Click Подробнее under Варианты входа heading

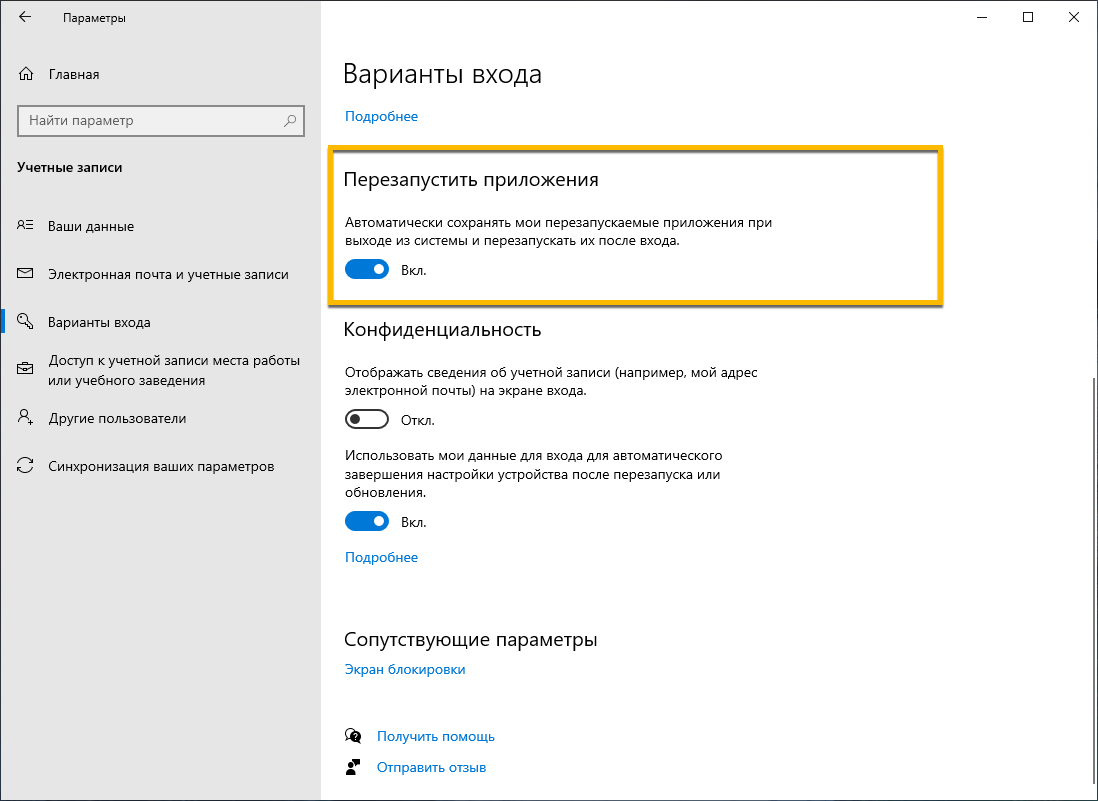[381, 116]
